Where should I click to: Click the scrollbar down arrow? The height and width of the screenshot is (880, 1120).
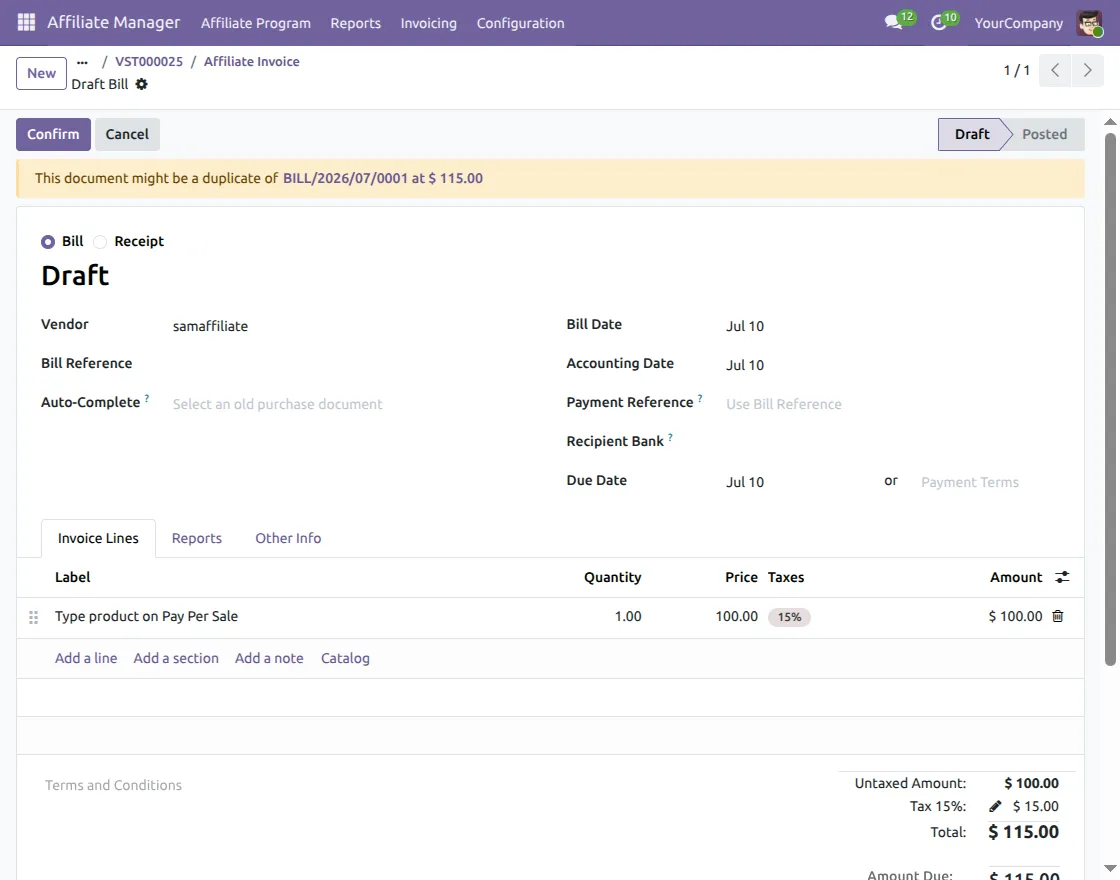click(1110, 869)
